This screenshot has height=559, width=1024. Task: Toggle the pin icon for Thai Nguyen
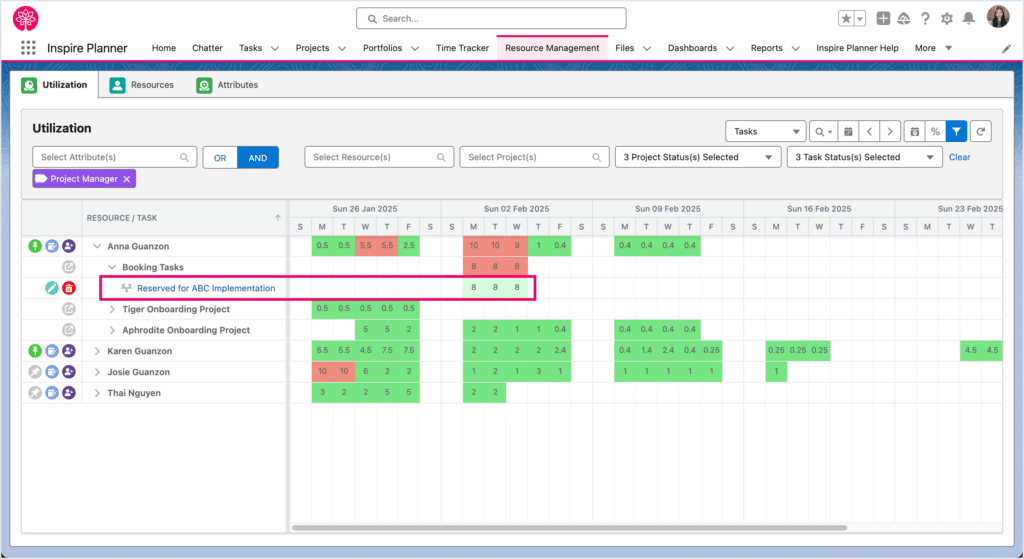[35, 392]
